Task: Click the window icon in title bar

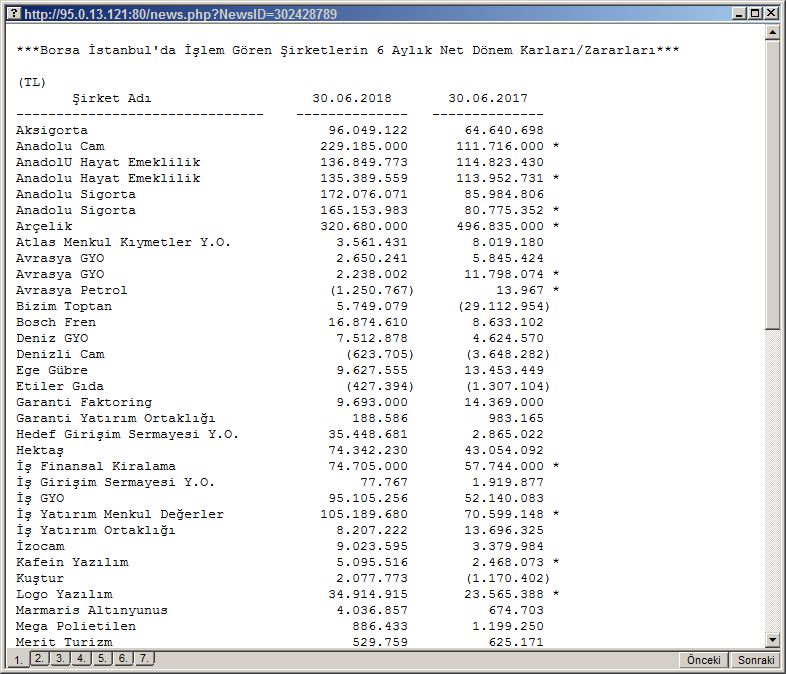Action: click(16, 14)
